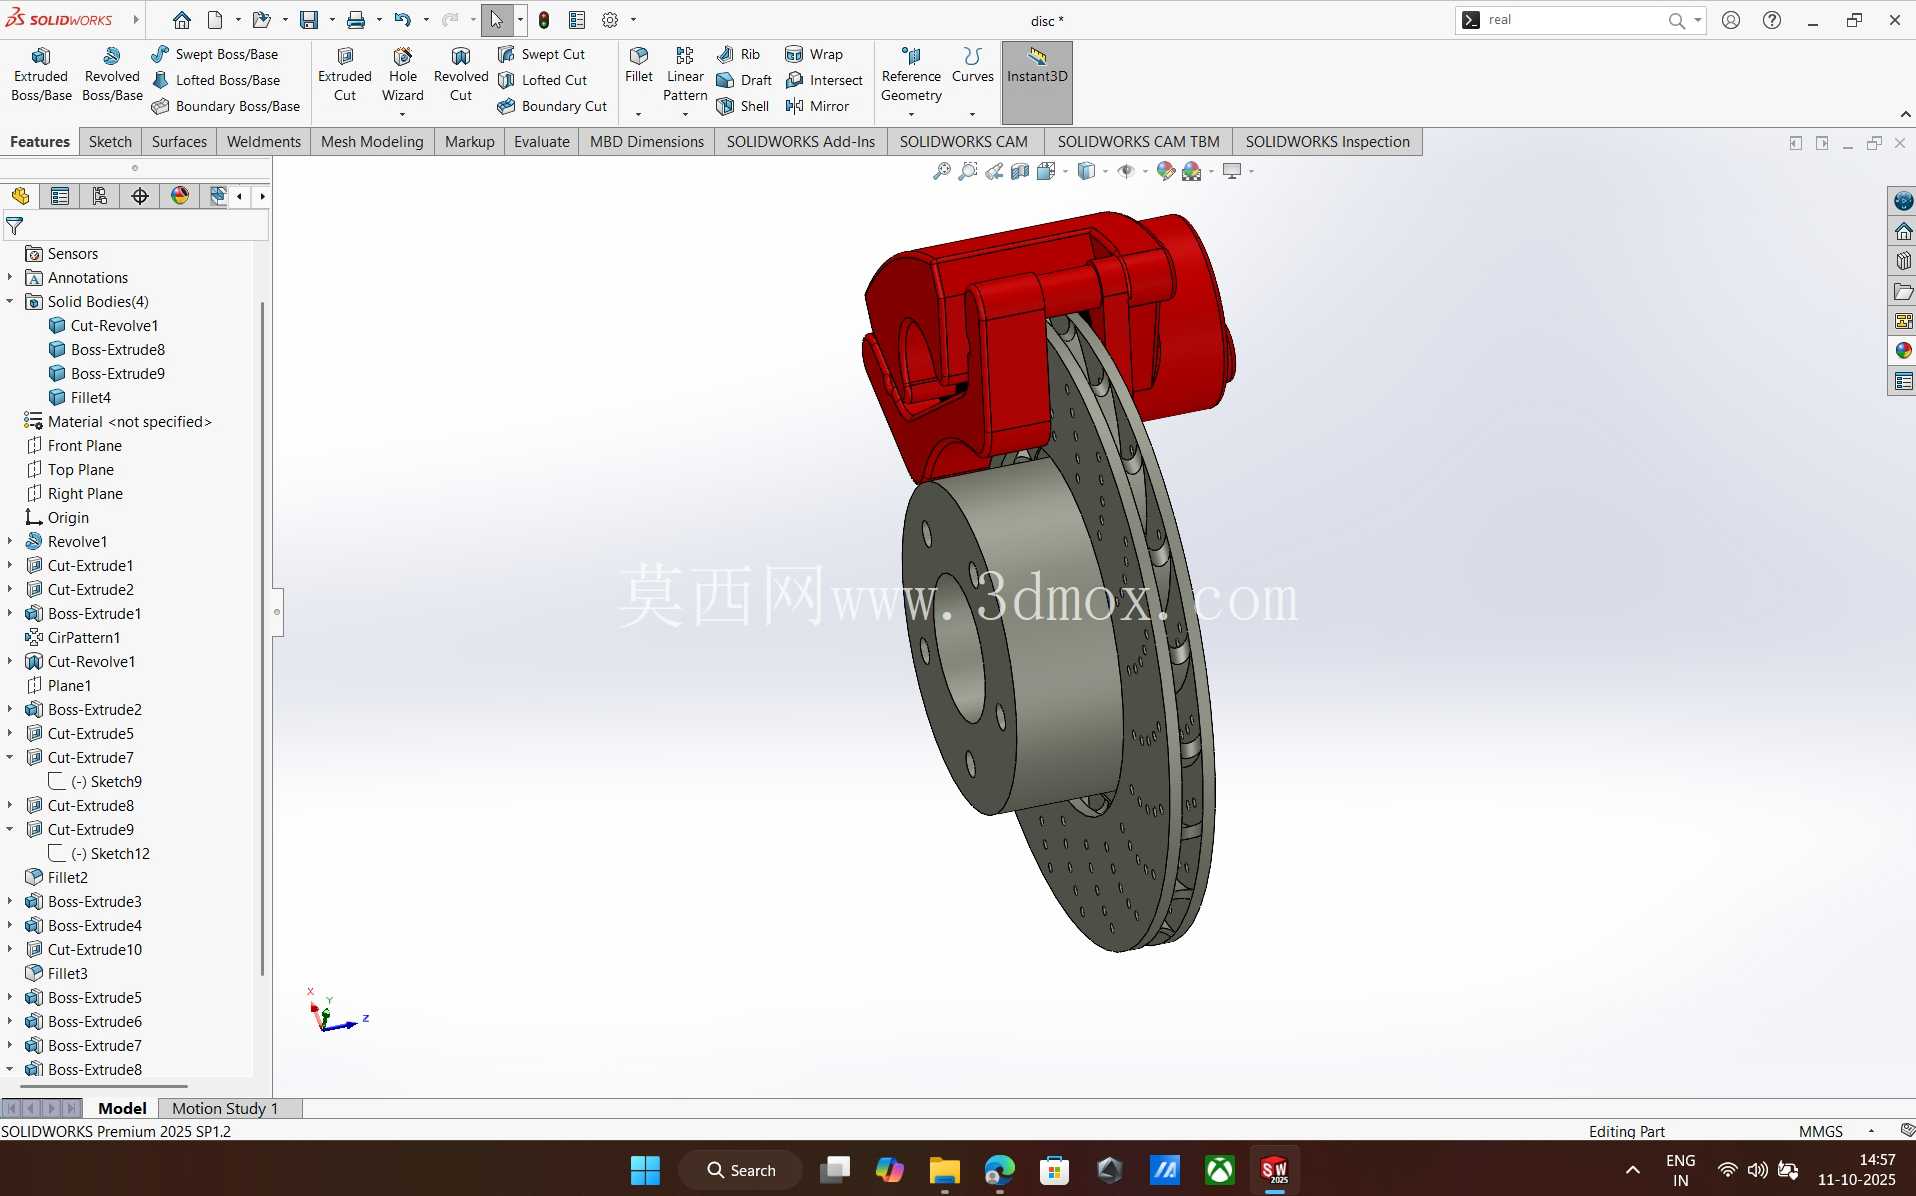Expand the Boss-Extrude5 feature

click(x=10, y=998)
